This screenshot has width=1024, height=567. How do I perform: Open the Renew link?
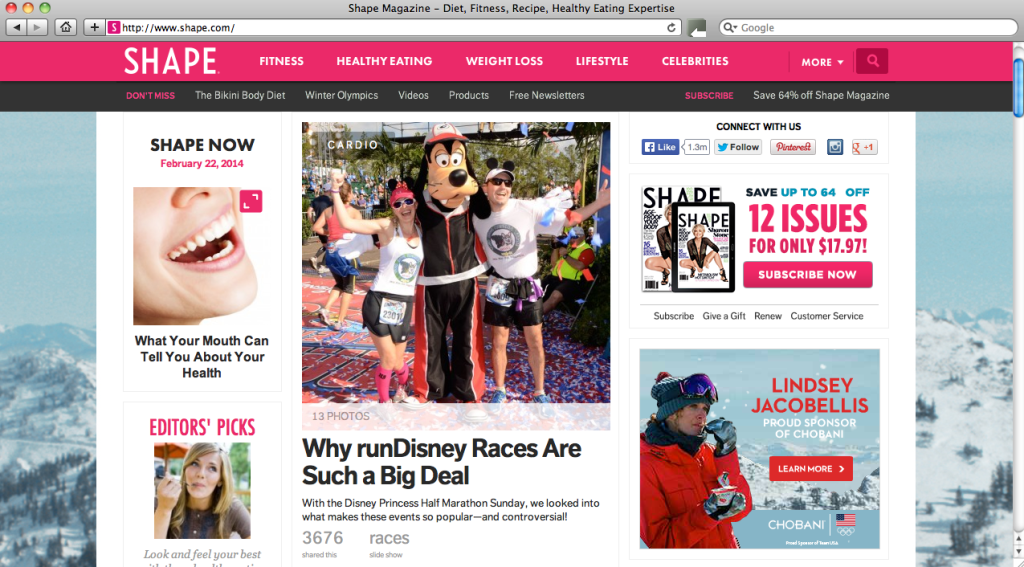point(768,316)
